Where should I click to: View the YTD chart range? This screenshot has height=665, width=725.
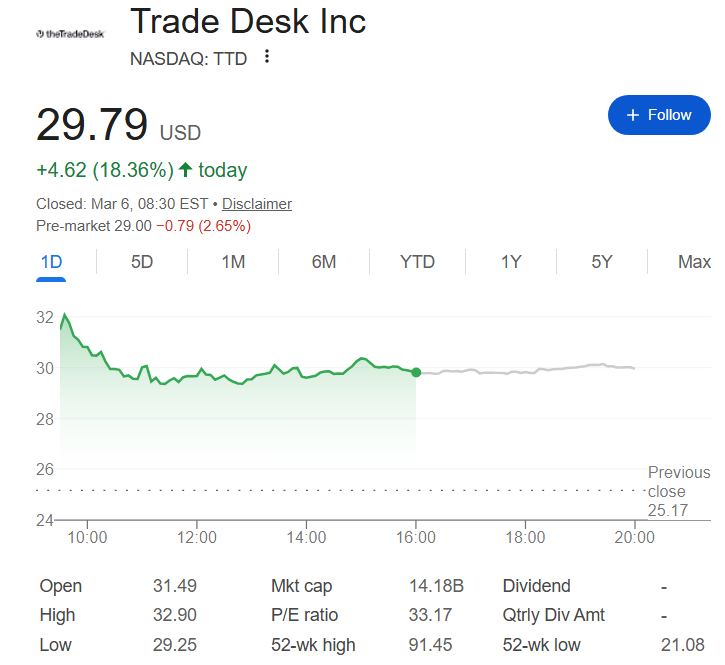tap(417, 262)
